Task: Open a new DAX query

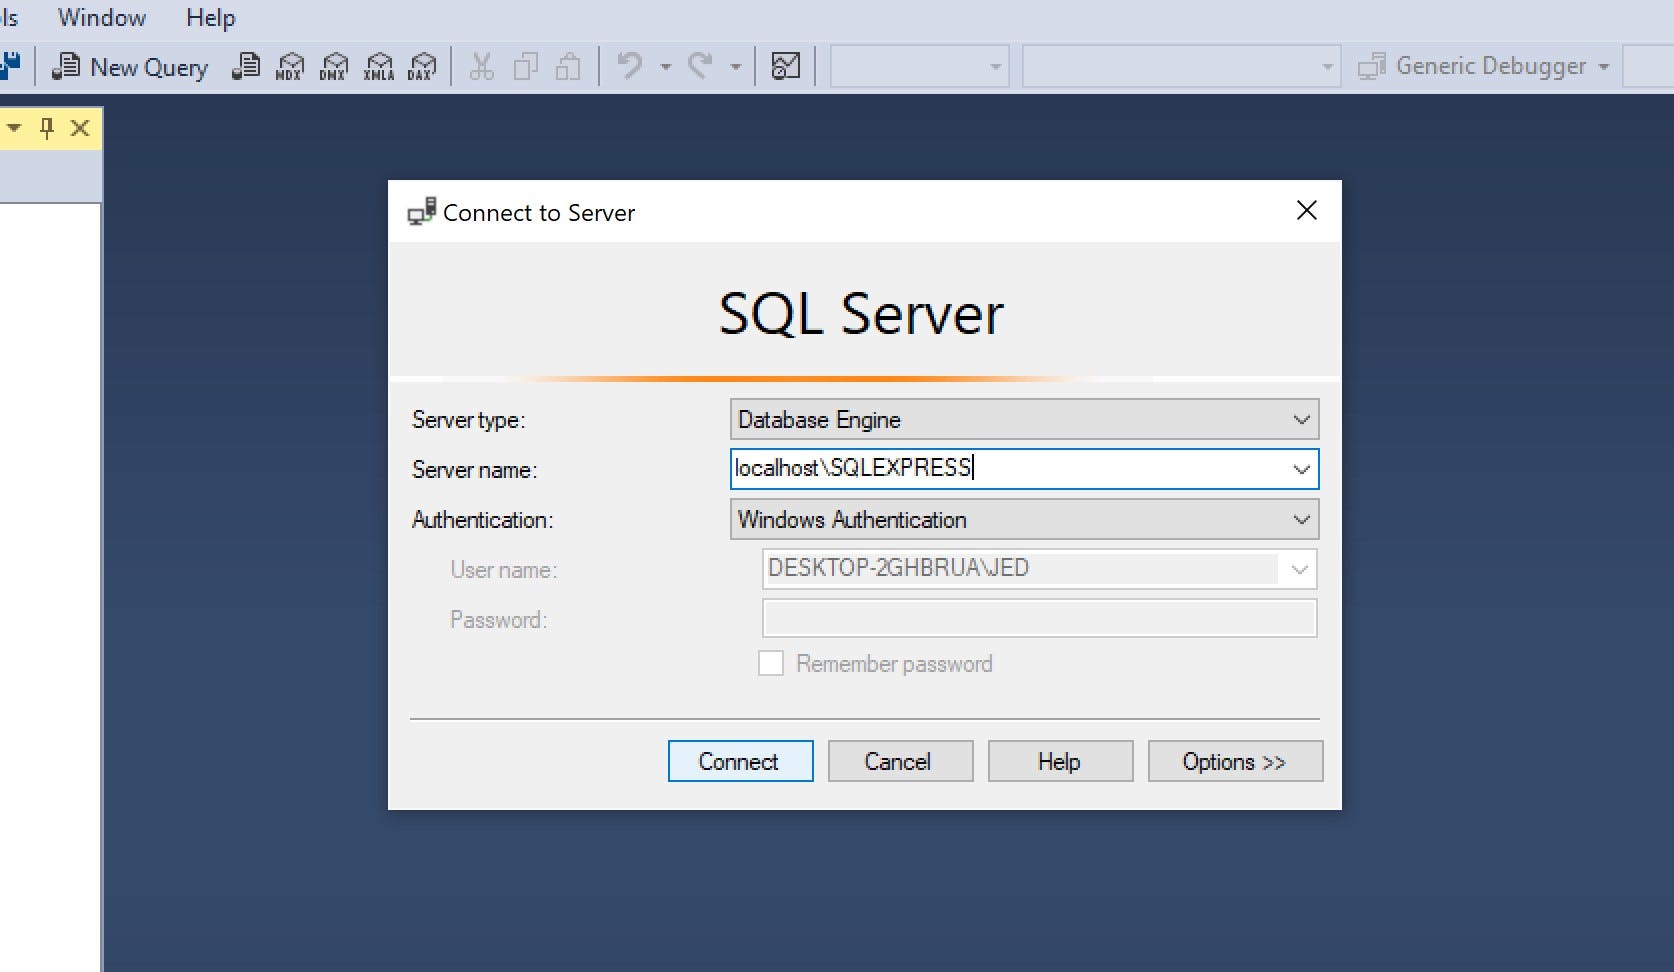Action: pyautogui.click(x=423, y=66)
